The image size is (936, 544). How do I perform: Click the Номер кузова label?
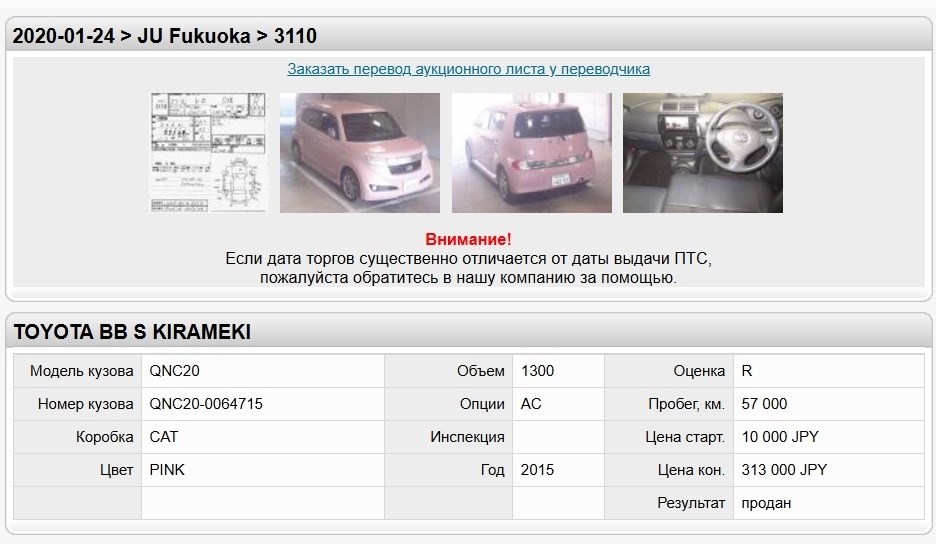(85, 404)
